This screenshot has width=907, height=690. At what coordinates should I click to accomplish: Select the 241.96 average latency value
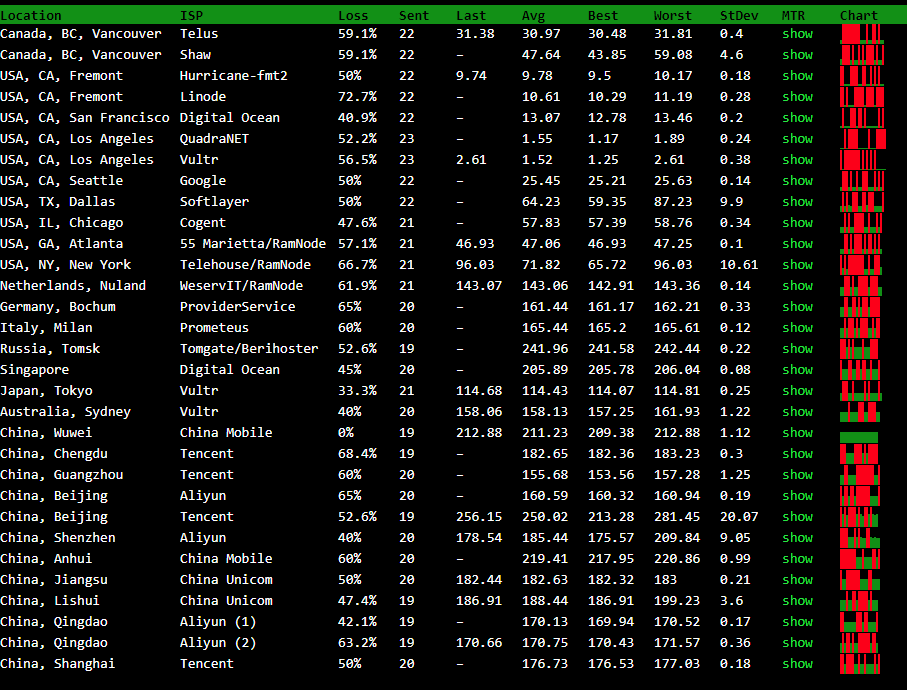[x=545, y=349]
